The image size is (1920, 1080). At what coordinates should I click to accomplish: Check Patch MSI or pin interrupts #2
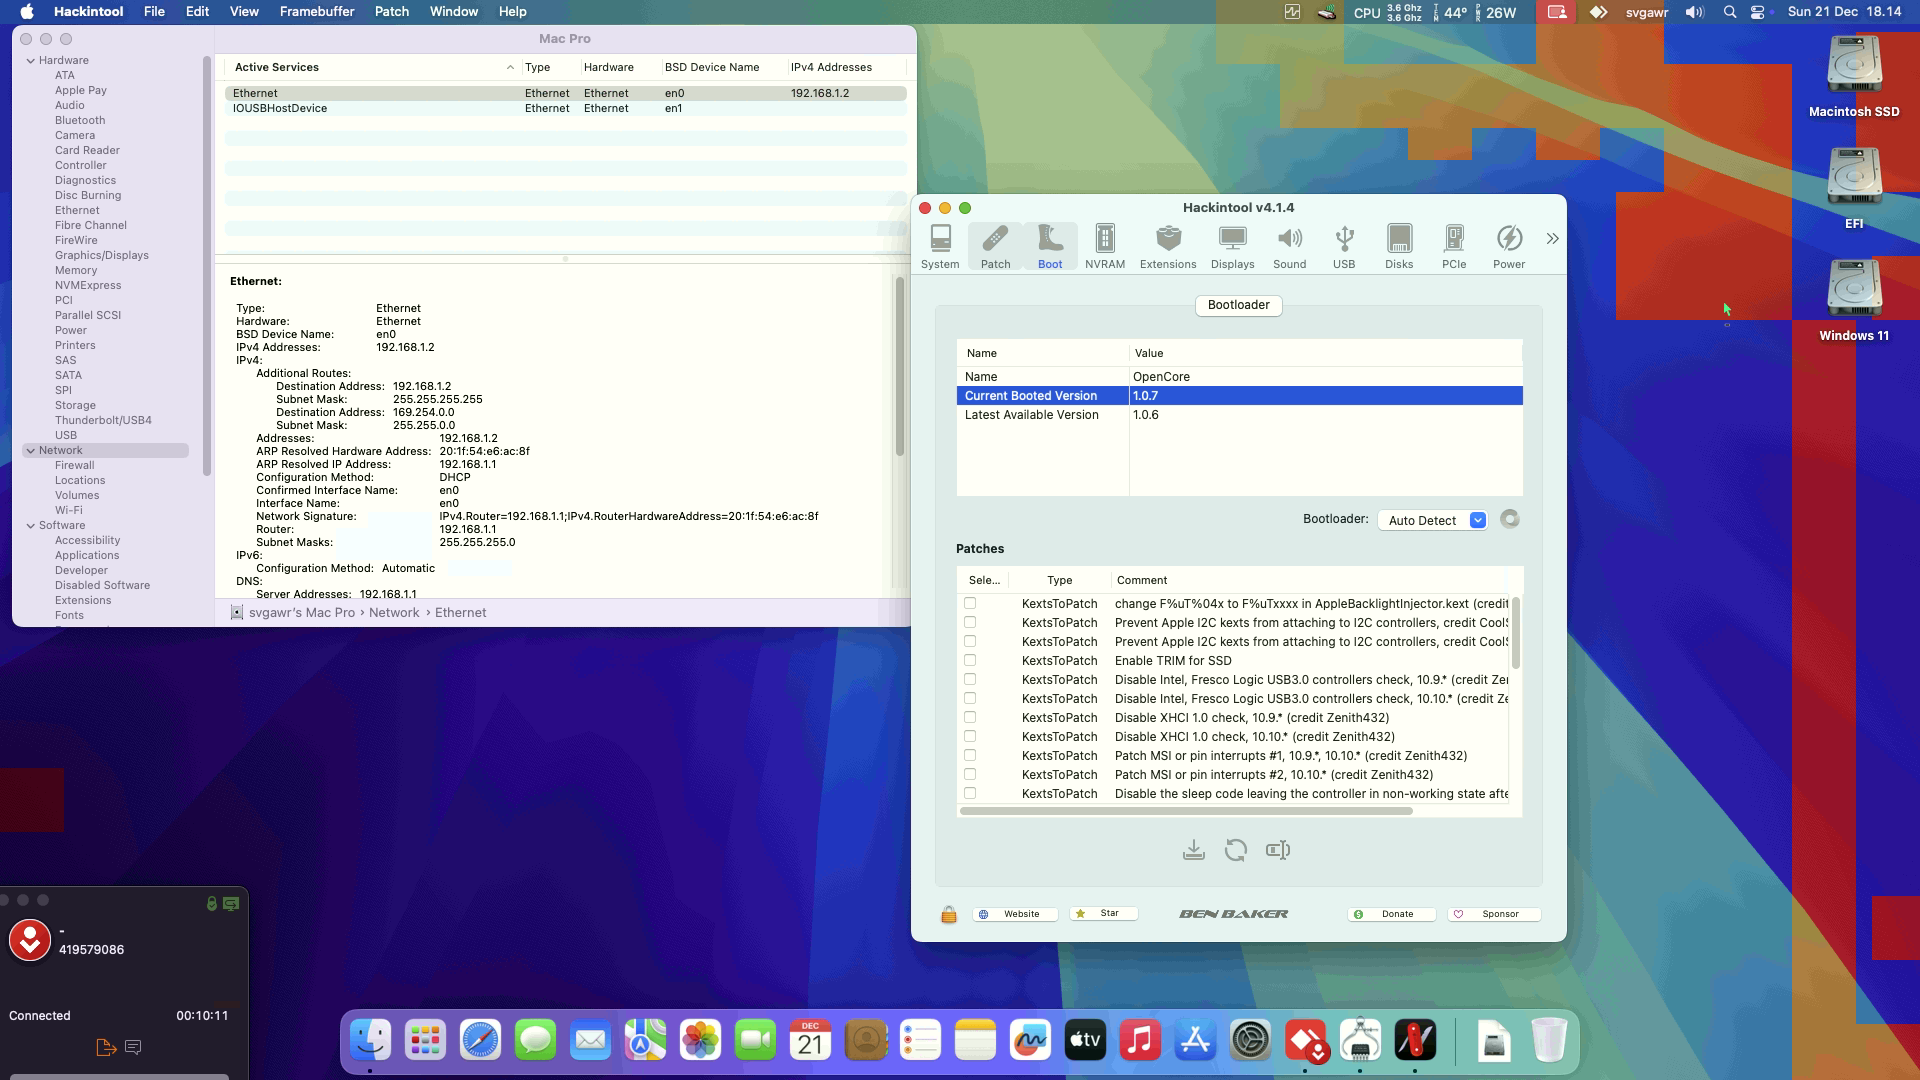(970, 774)
